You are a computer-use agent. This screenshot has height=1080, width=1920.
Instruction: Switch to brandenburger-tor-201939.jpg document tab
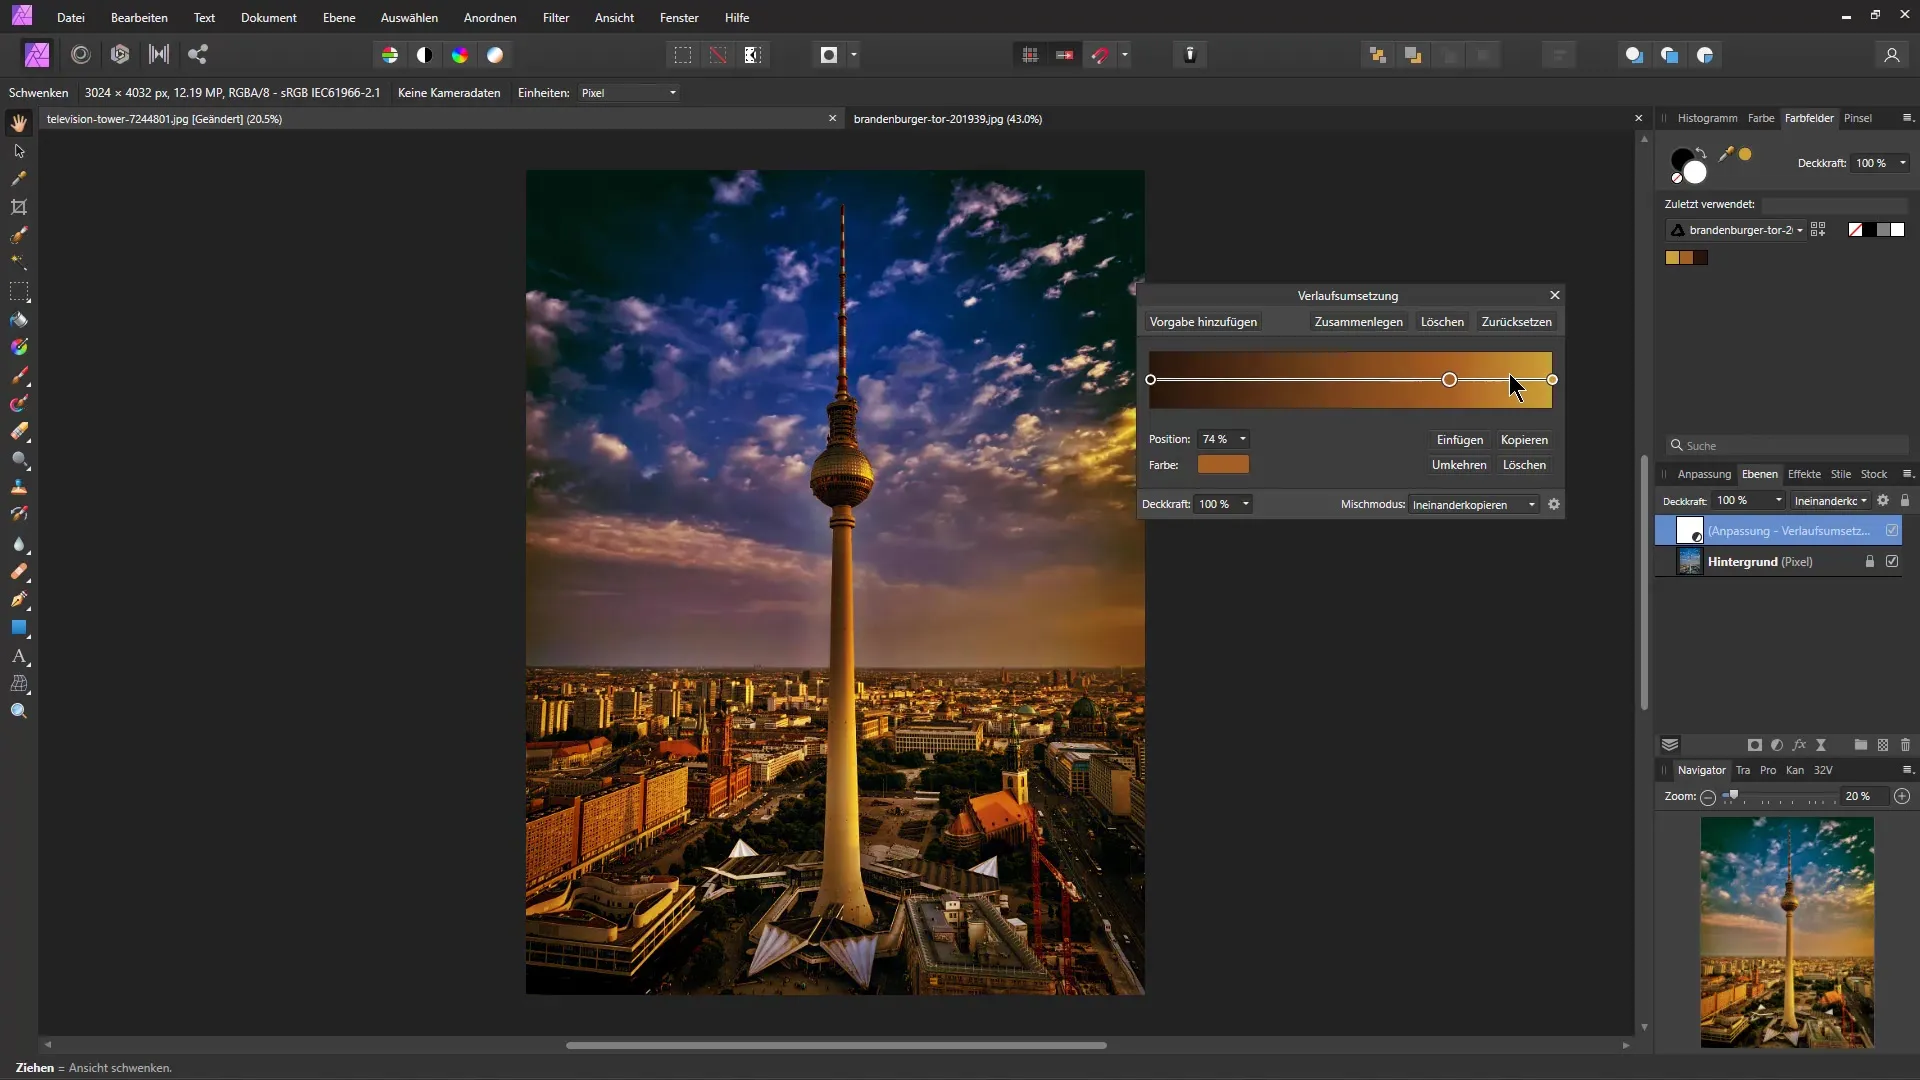pyautogui.click(x=948, y=119)
